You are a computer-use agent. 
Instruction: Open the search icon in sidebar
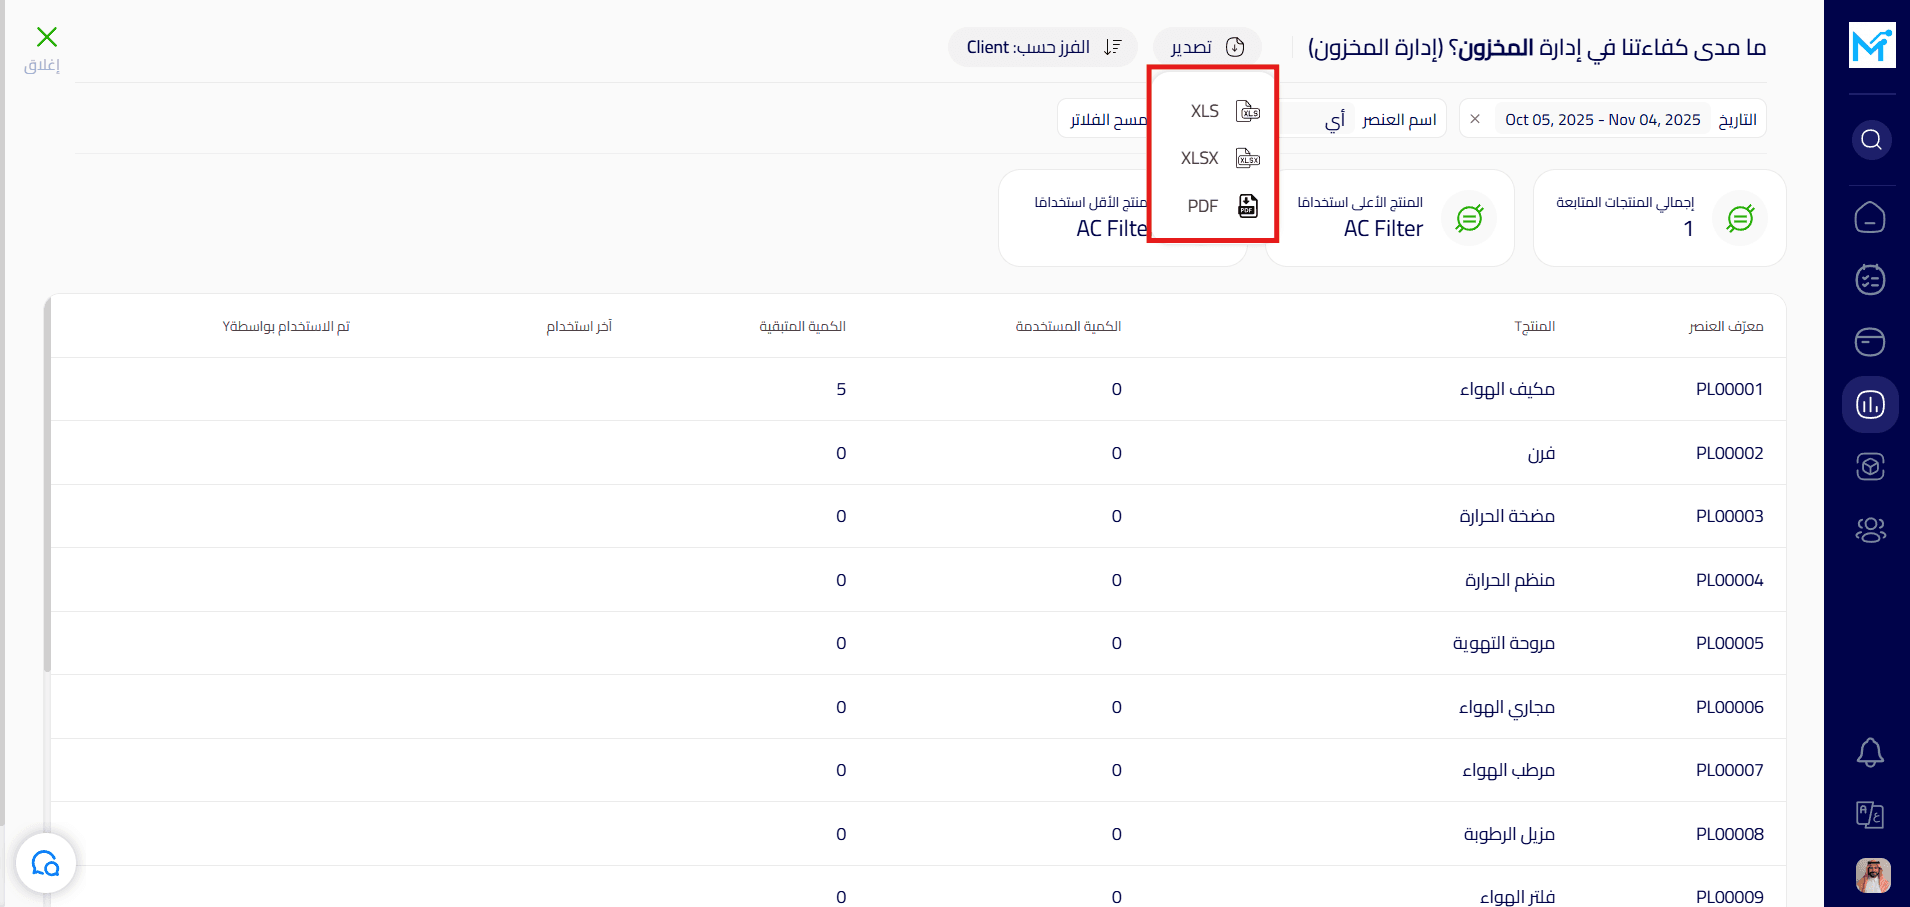[x=1871, y=139]
